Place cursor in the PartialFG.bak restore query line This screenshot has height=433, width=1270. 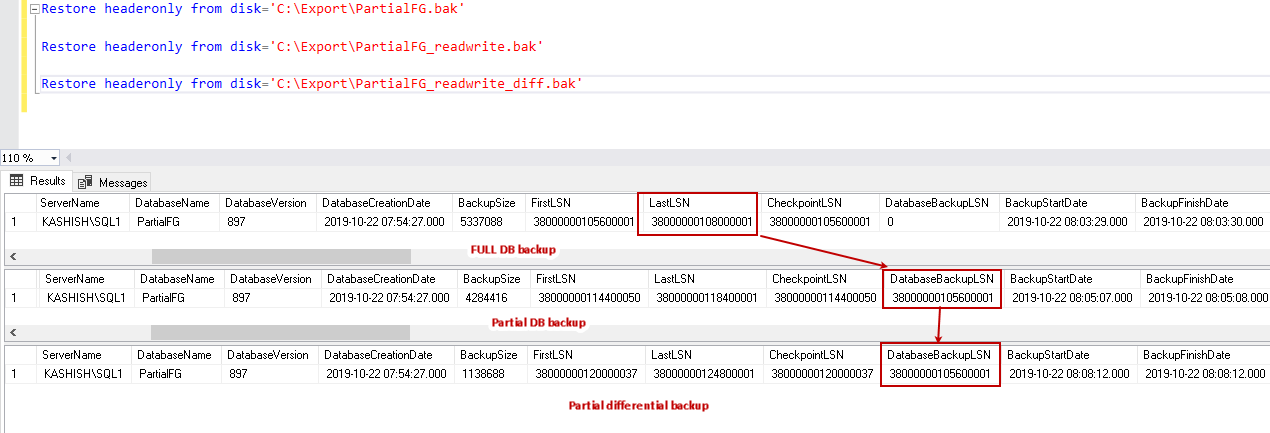(253, 8)
